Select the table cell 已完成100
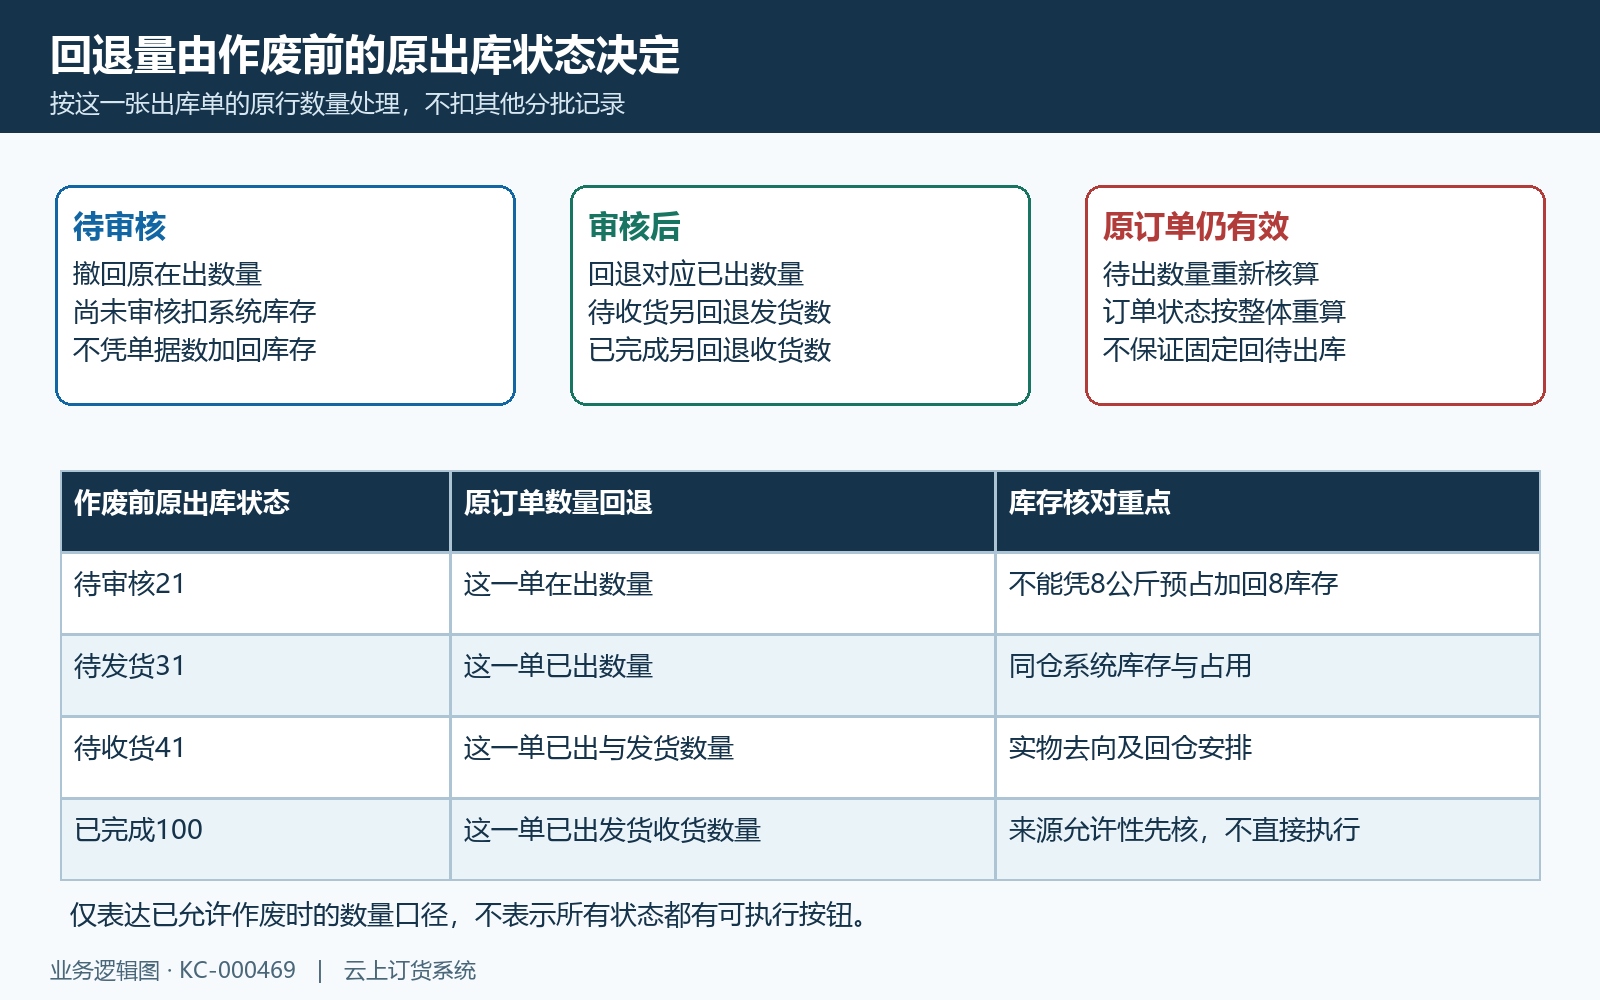Screen dimensions: 1600x1000 255,839
